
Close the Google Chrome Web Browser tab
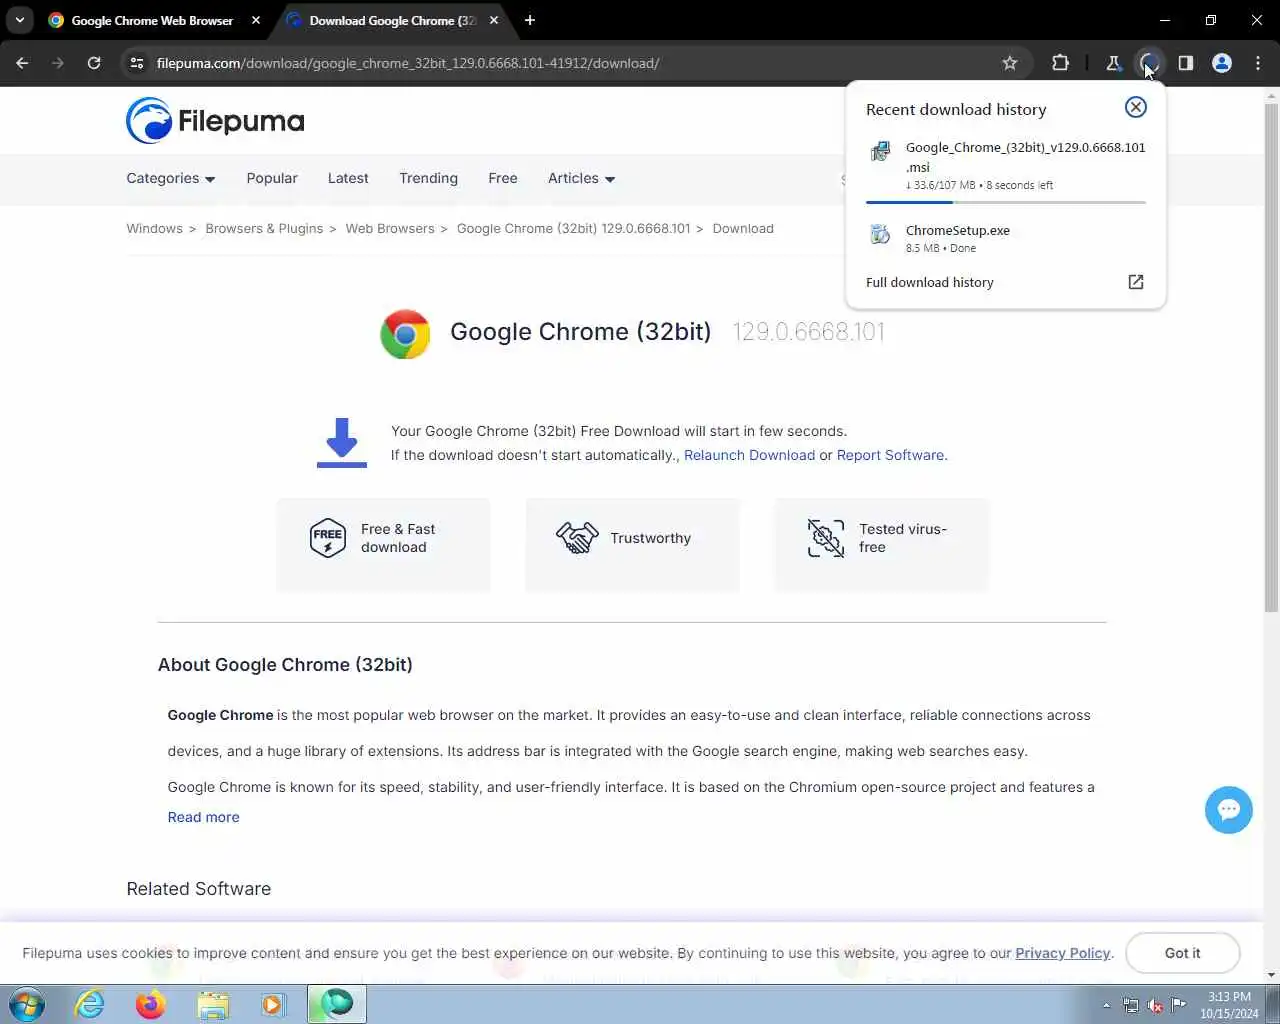tap(256, 20)
